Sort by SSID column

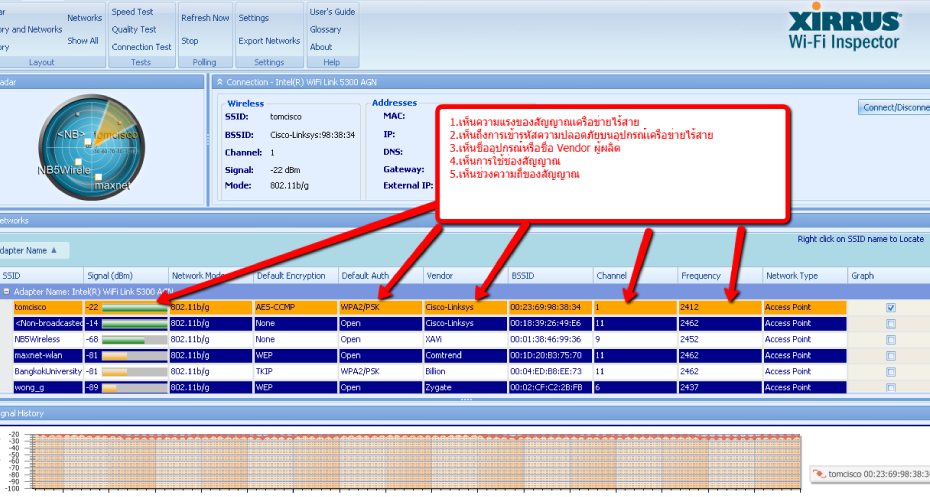tap(42, 276)
